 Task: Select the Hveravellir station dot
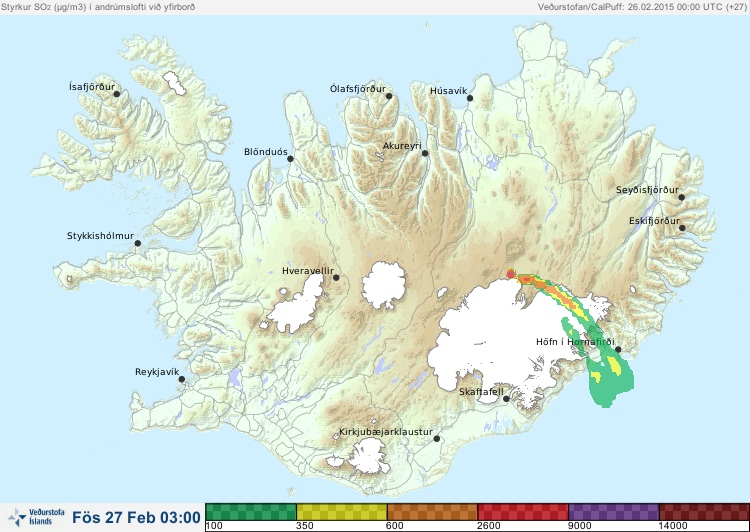336,277
